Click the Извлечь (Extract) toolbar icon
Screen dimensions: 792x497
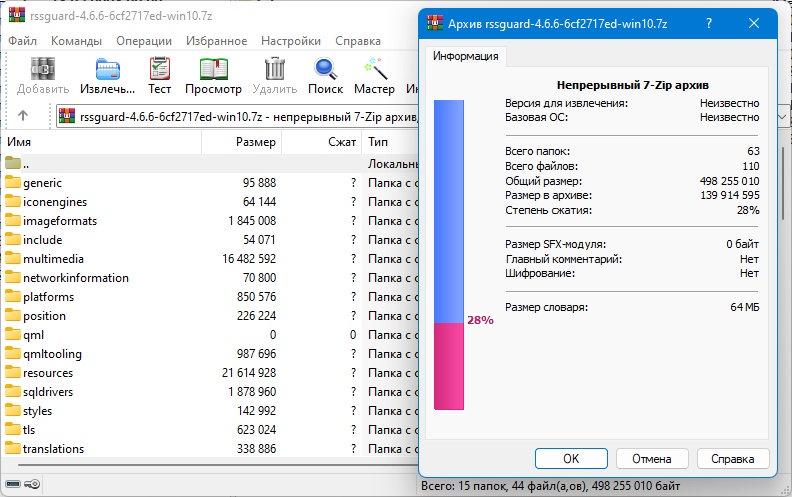click(108, 69)
